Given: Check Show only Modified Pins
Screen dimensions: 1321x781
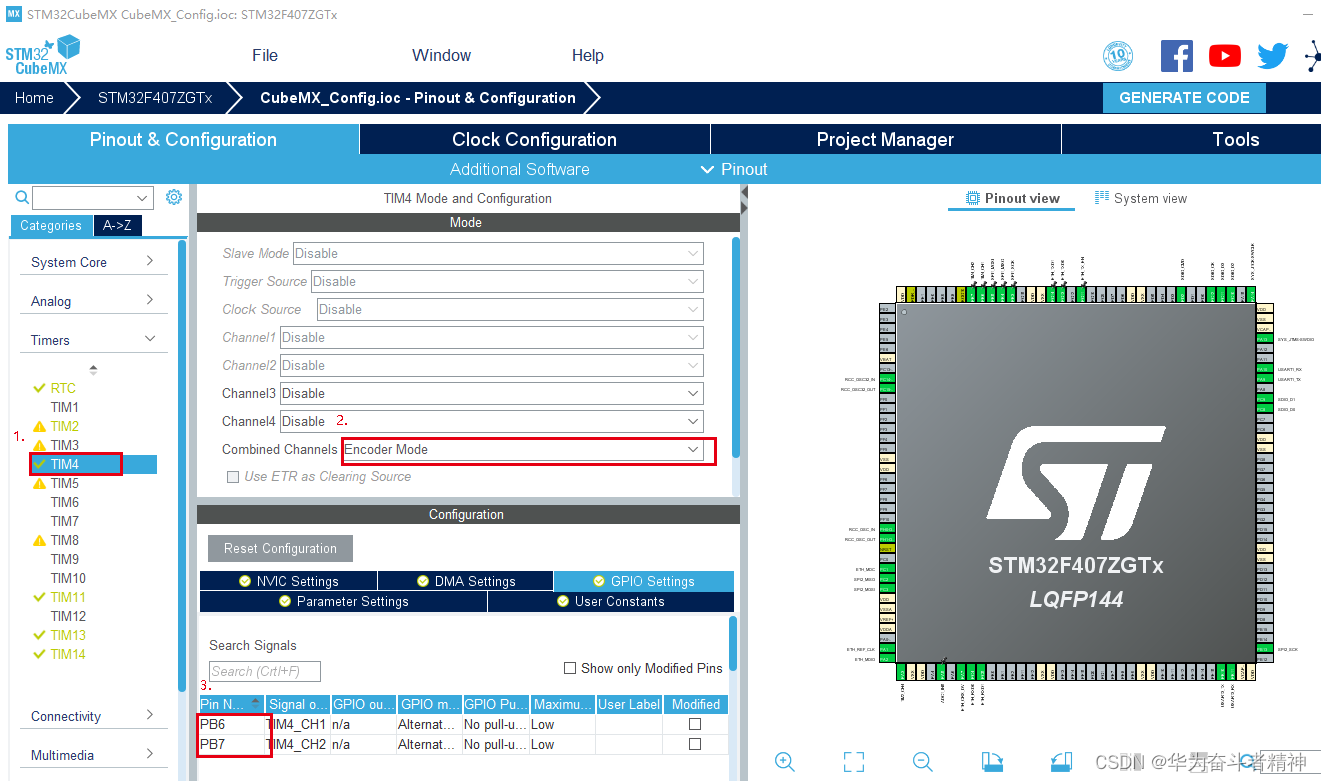Looking at the screenshot, I should (x=569, y=668).
